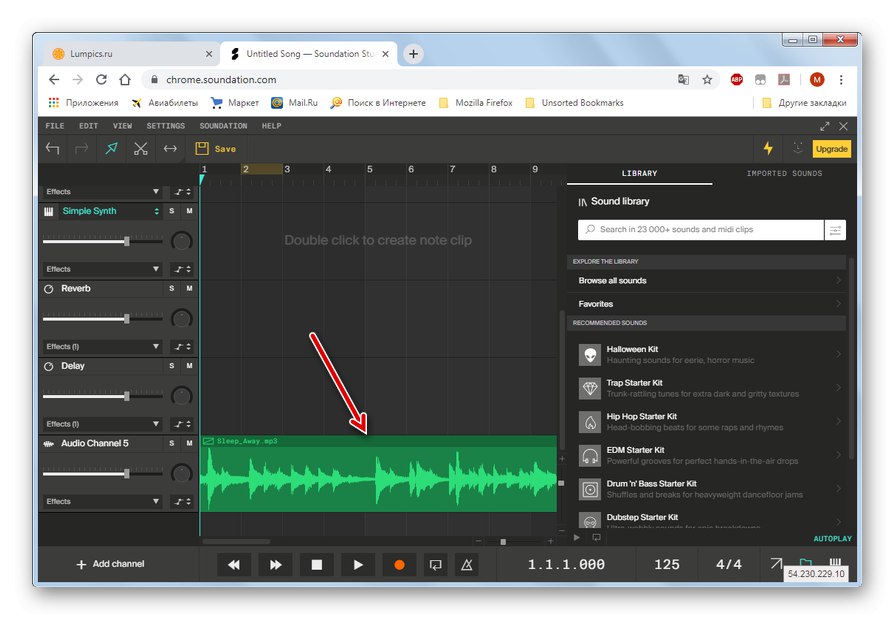Select the pointer arrow tool

pyautogui.click(x=111, y=149)
